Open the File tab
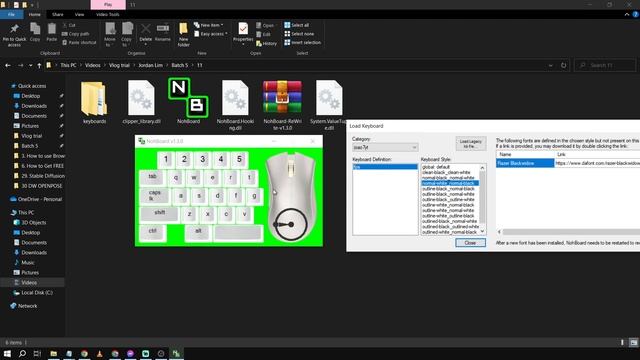 click(x=11, y=14)
